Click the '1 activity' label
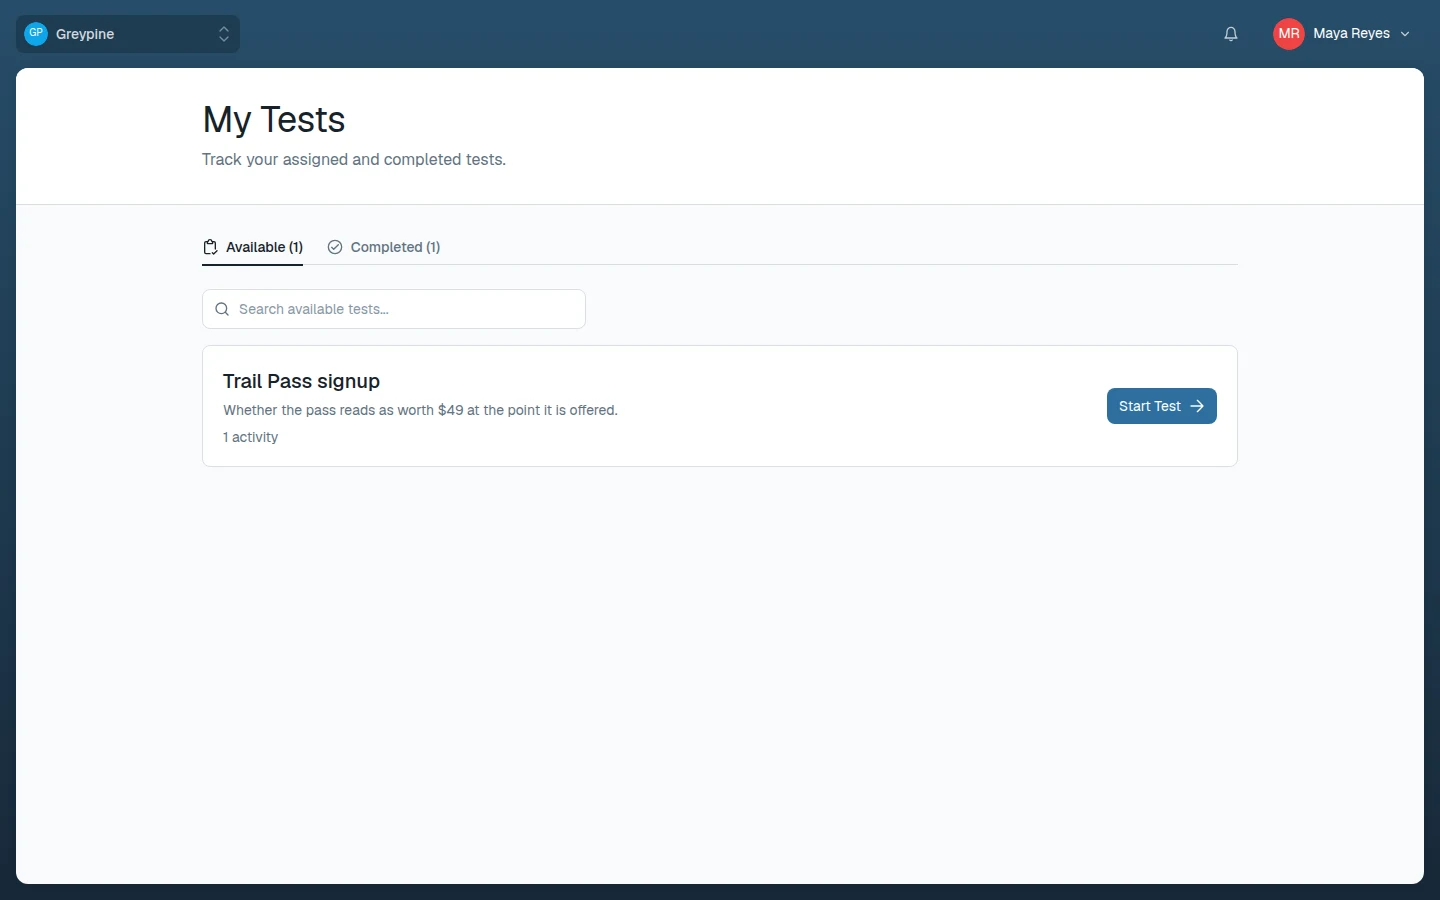The height and width of the screenshot is (900, 1440). point(250,437)
